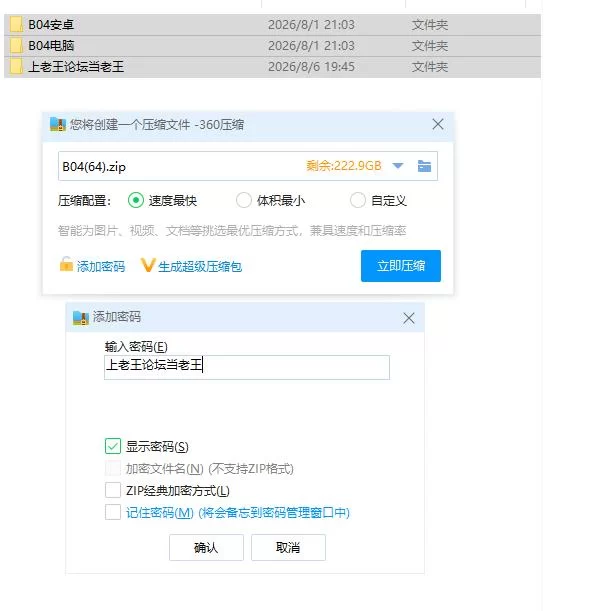
Task: Click the 添加密码 lock link
Action: click(92, 266)
